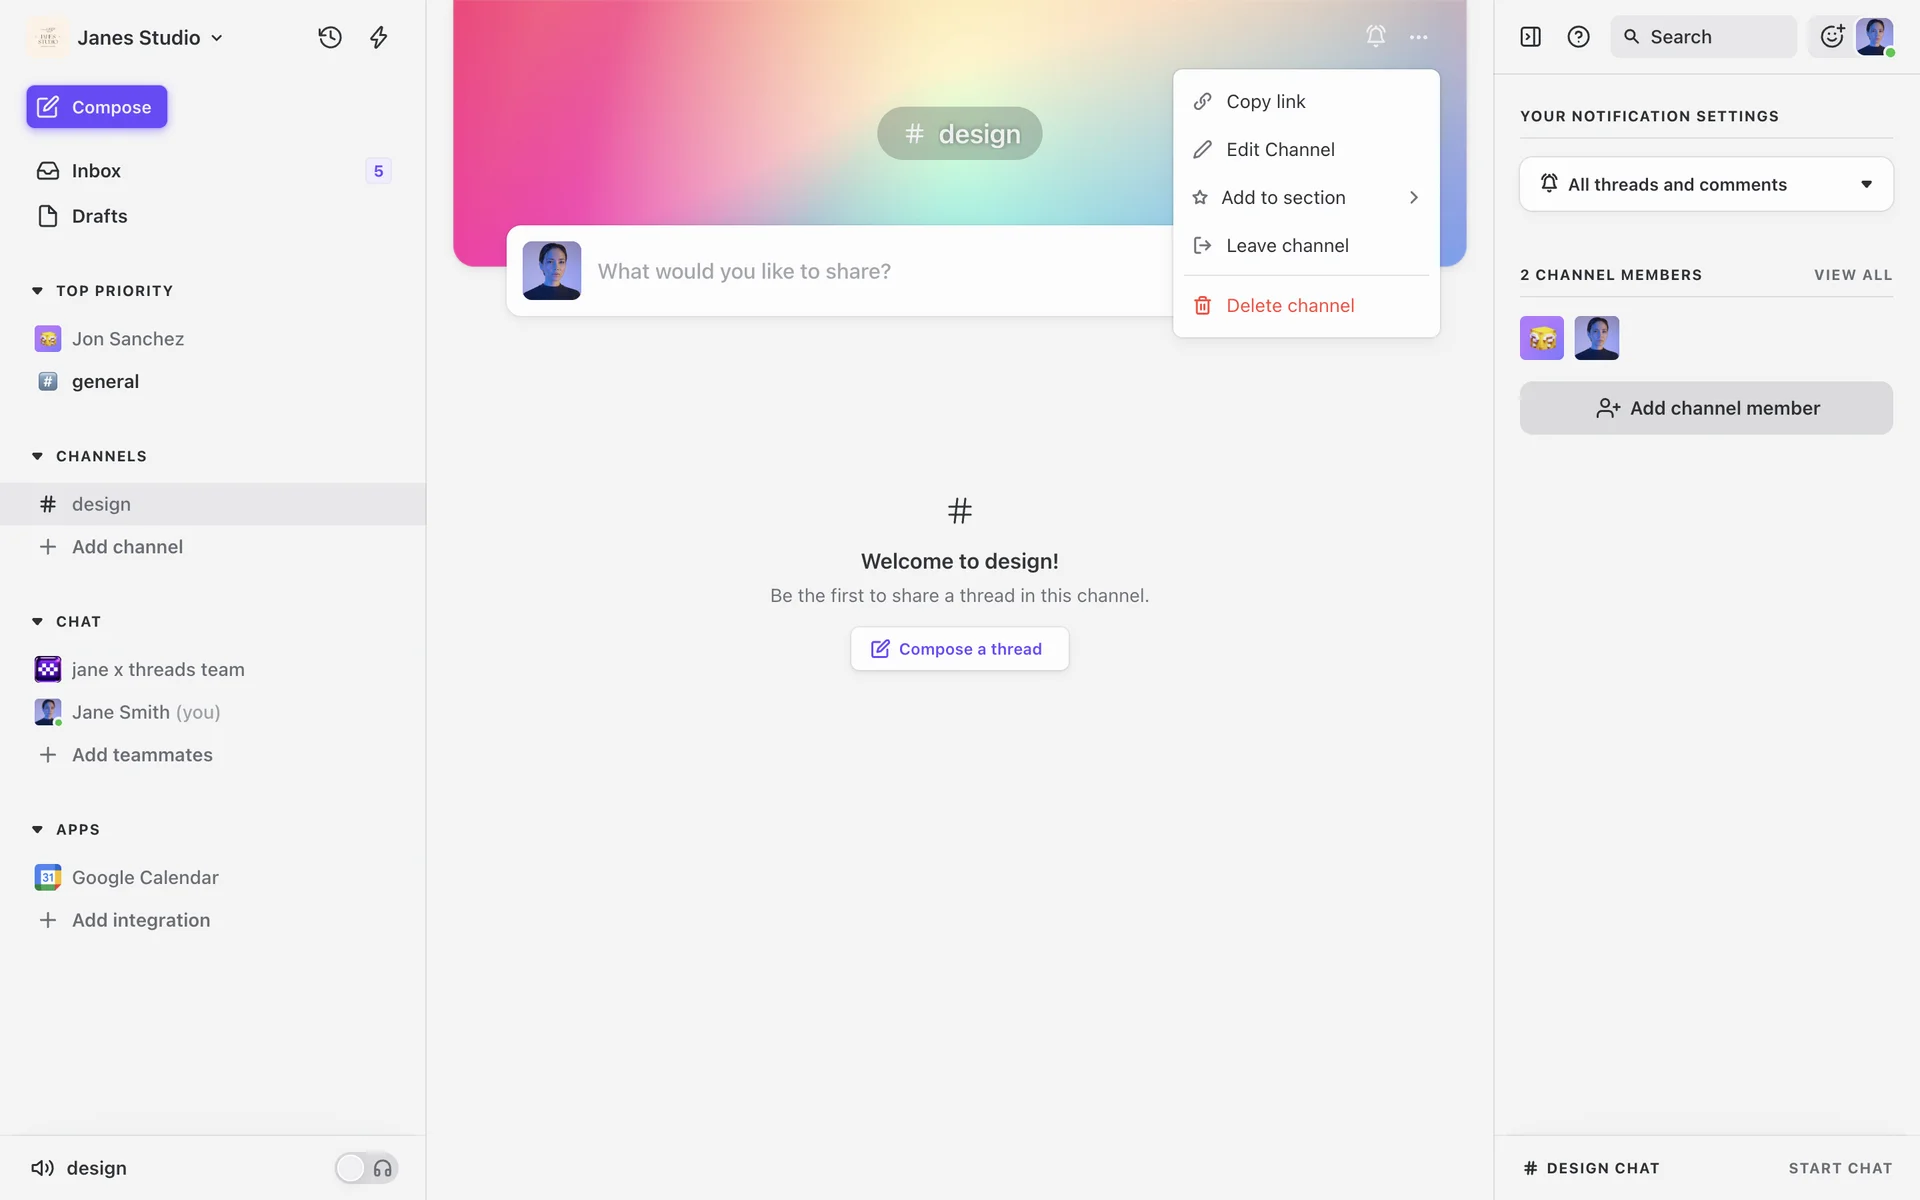Collapse the right sidebar panel icon
This screenshot has height=1200, width=1920.
[1530, 37]
